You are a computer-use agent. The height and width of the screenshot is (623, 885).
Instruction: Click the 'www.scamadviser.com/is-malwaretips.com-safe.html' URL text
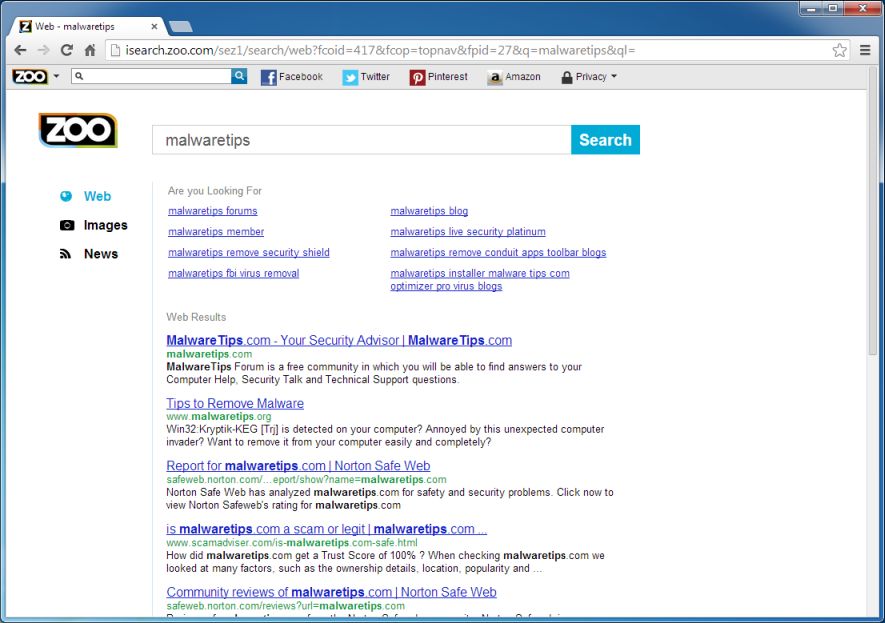[x=292, y=543]
